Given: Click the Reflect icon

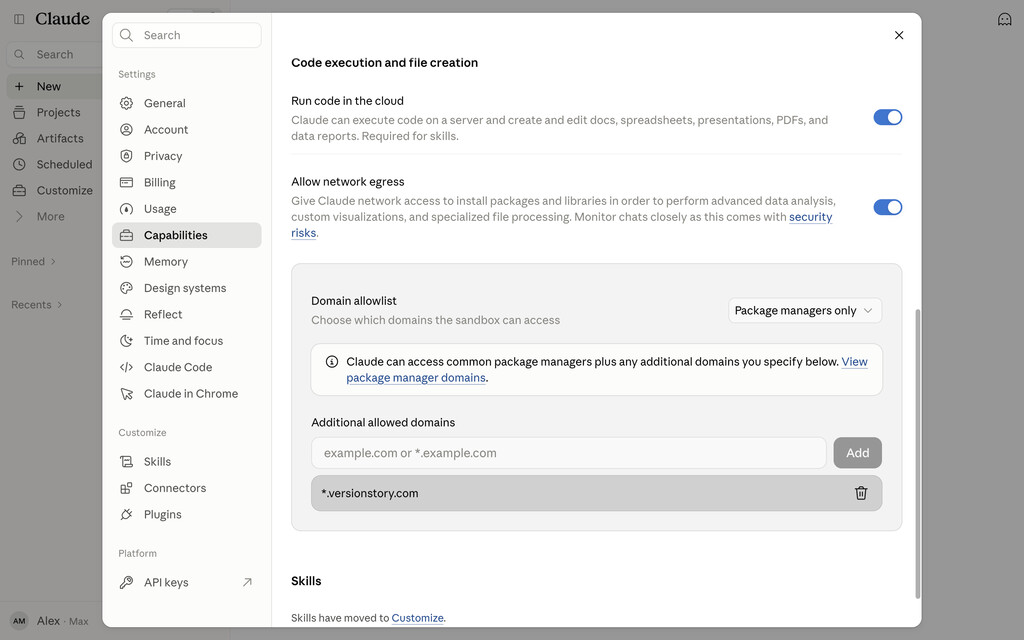Looking at the screenshot, I should click(x=127, y=315).
